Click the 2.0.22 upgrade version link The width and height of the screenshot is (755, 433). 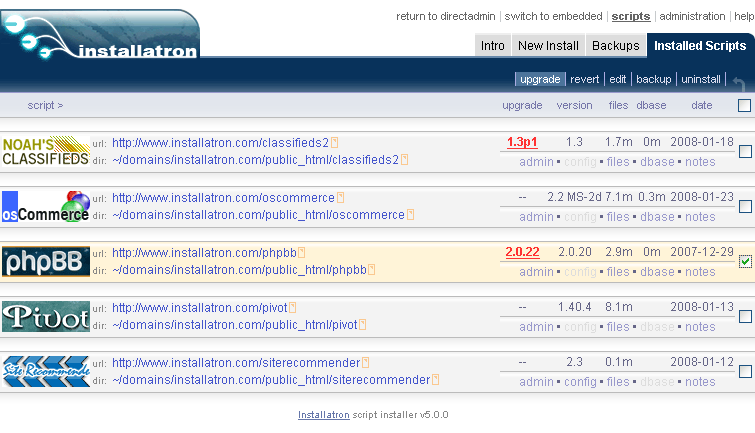(522, 252)
